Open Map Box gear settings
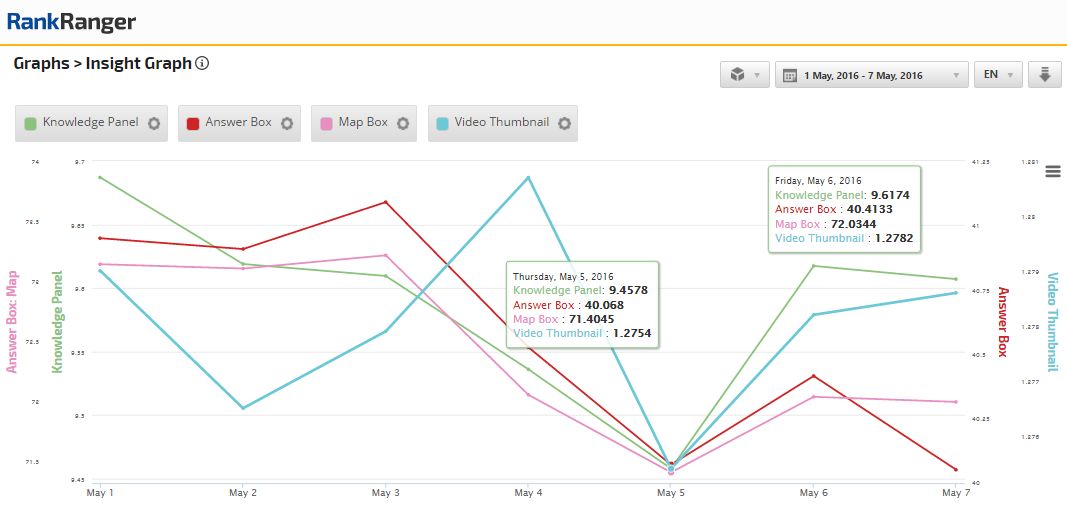The image size is (1067, 505). [x=402, y=123]
